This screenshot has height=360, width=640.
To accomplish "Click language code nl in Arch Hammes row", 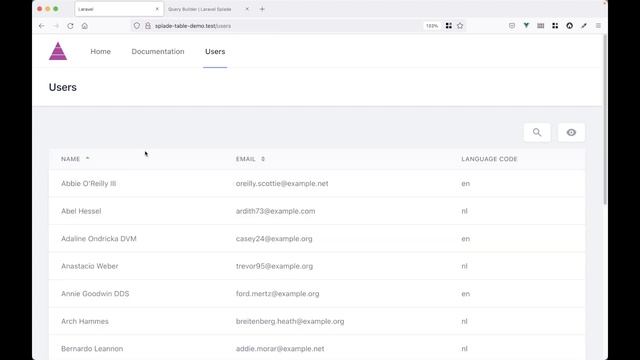I will [x=464, y=321].
